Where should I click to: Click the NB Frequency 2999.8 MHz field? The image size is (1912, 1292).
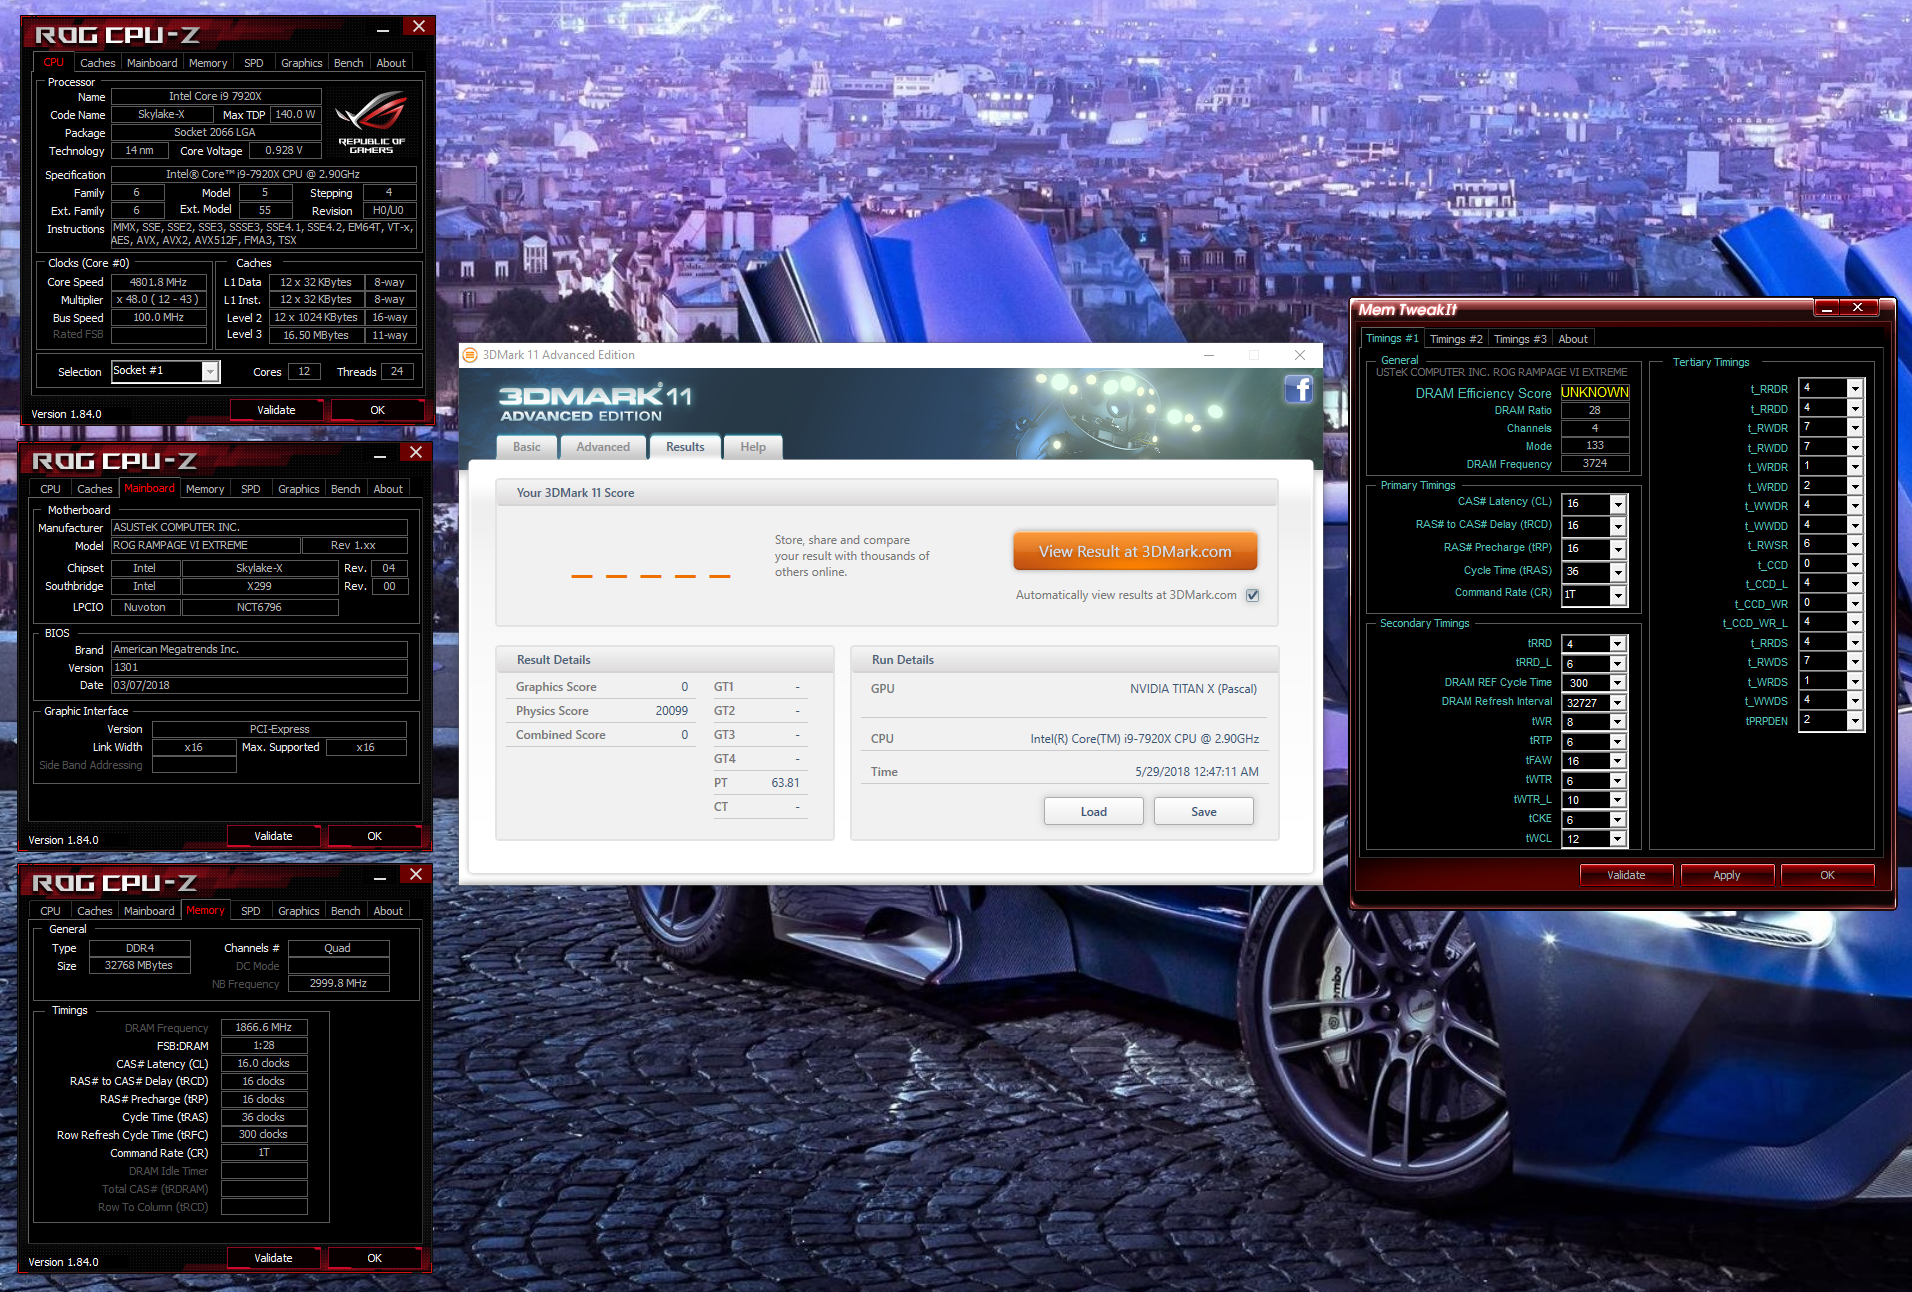click(338, 984)
